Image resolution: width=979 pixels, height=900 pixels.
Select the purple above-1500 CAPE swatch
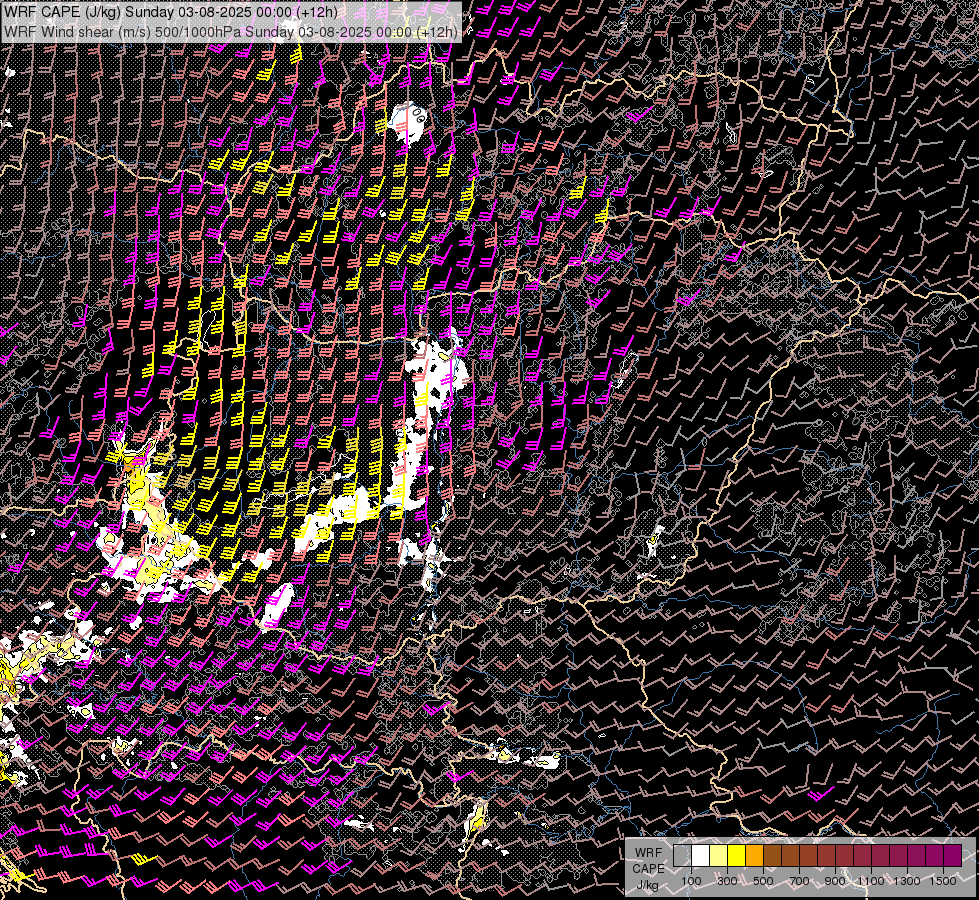click(952, 856)
